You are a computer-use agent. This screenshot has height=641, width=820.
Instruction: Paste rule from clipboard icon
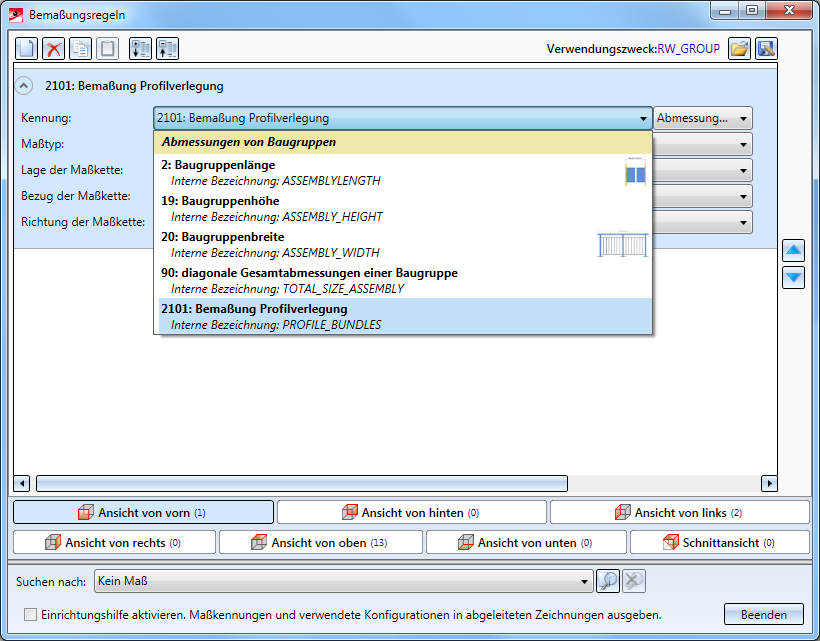point(107,49)
